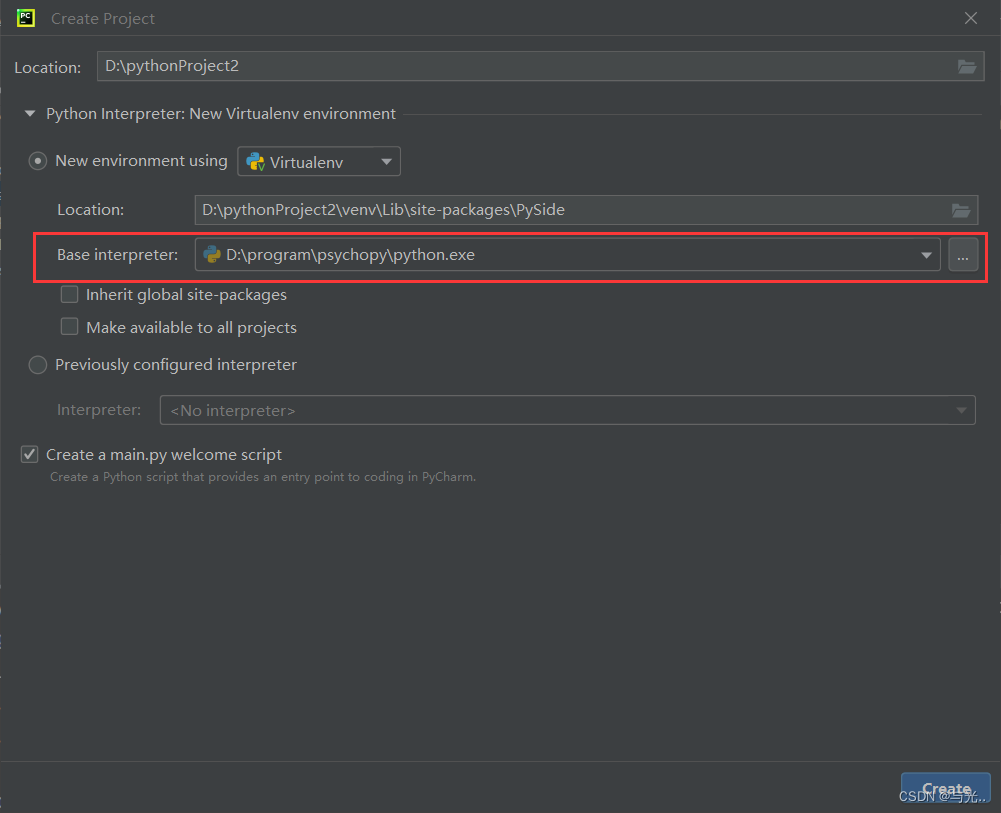Screen dimensions: 1001x813
Task: Expand the Base interpreter dropdown arrow
Action: coord(926,255)
